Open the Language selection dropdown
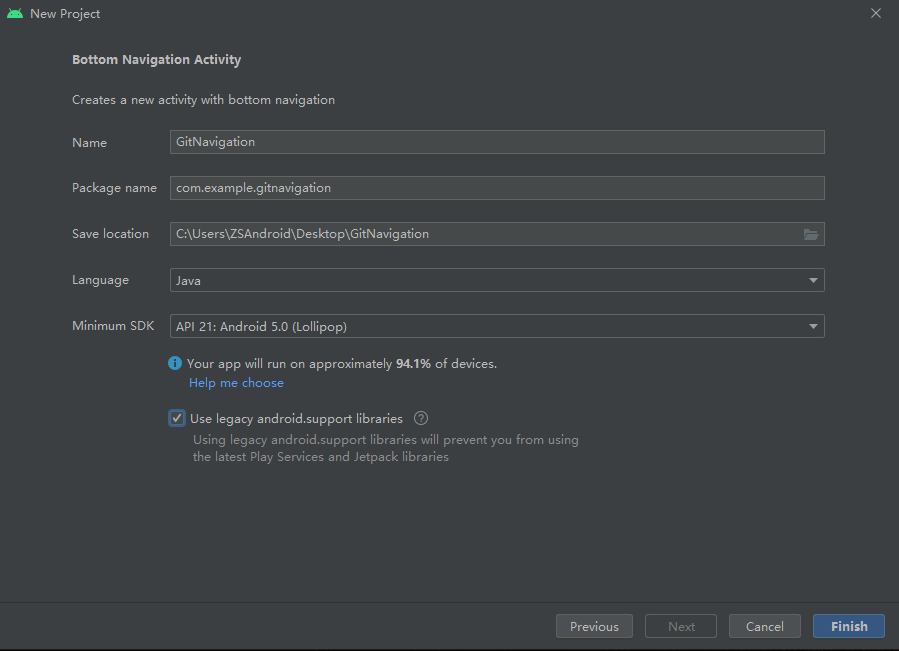The height and width of the screenshot is (651, 899). [497, 280]
